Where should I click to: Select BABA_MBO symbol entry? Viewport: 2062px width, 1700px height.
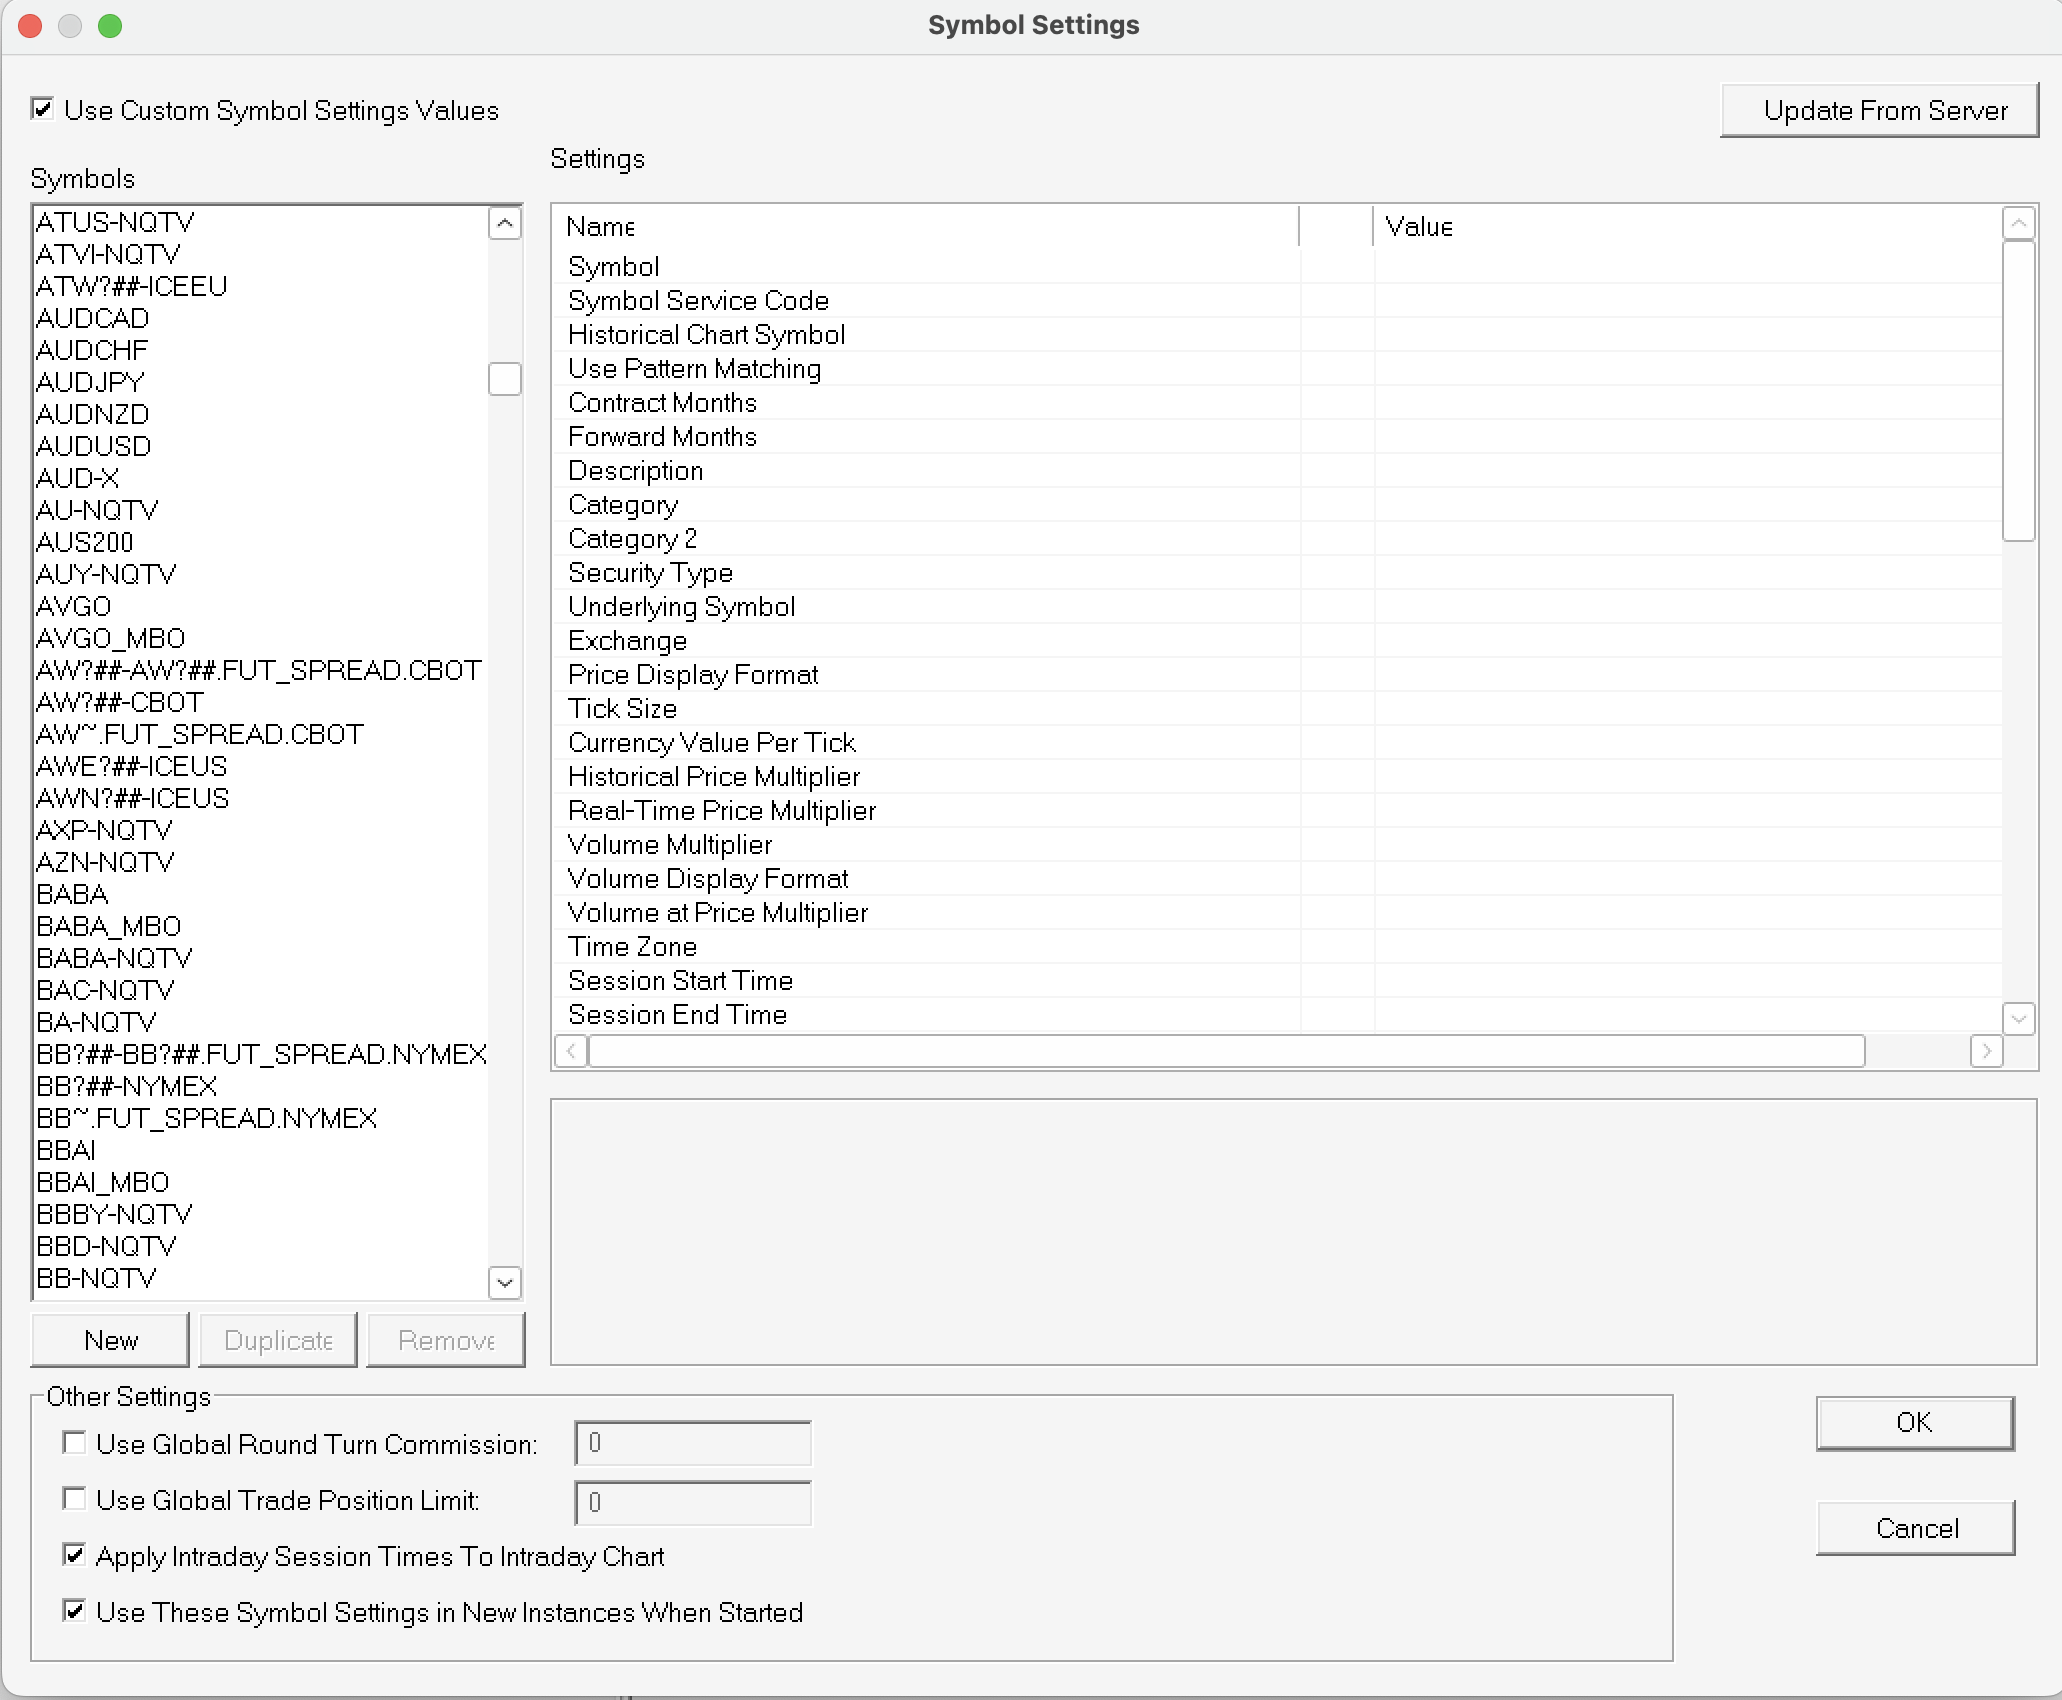[x=108, y=926]
